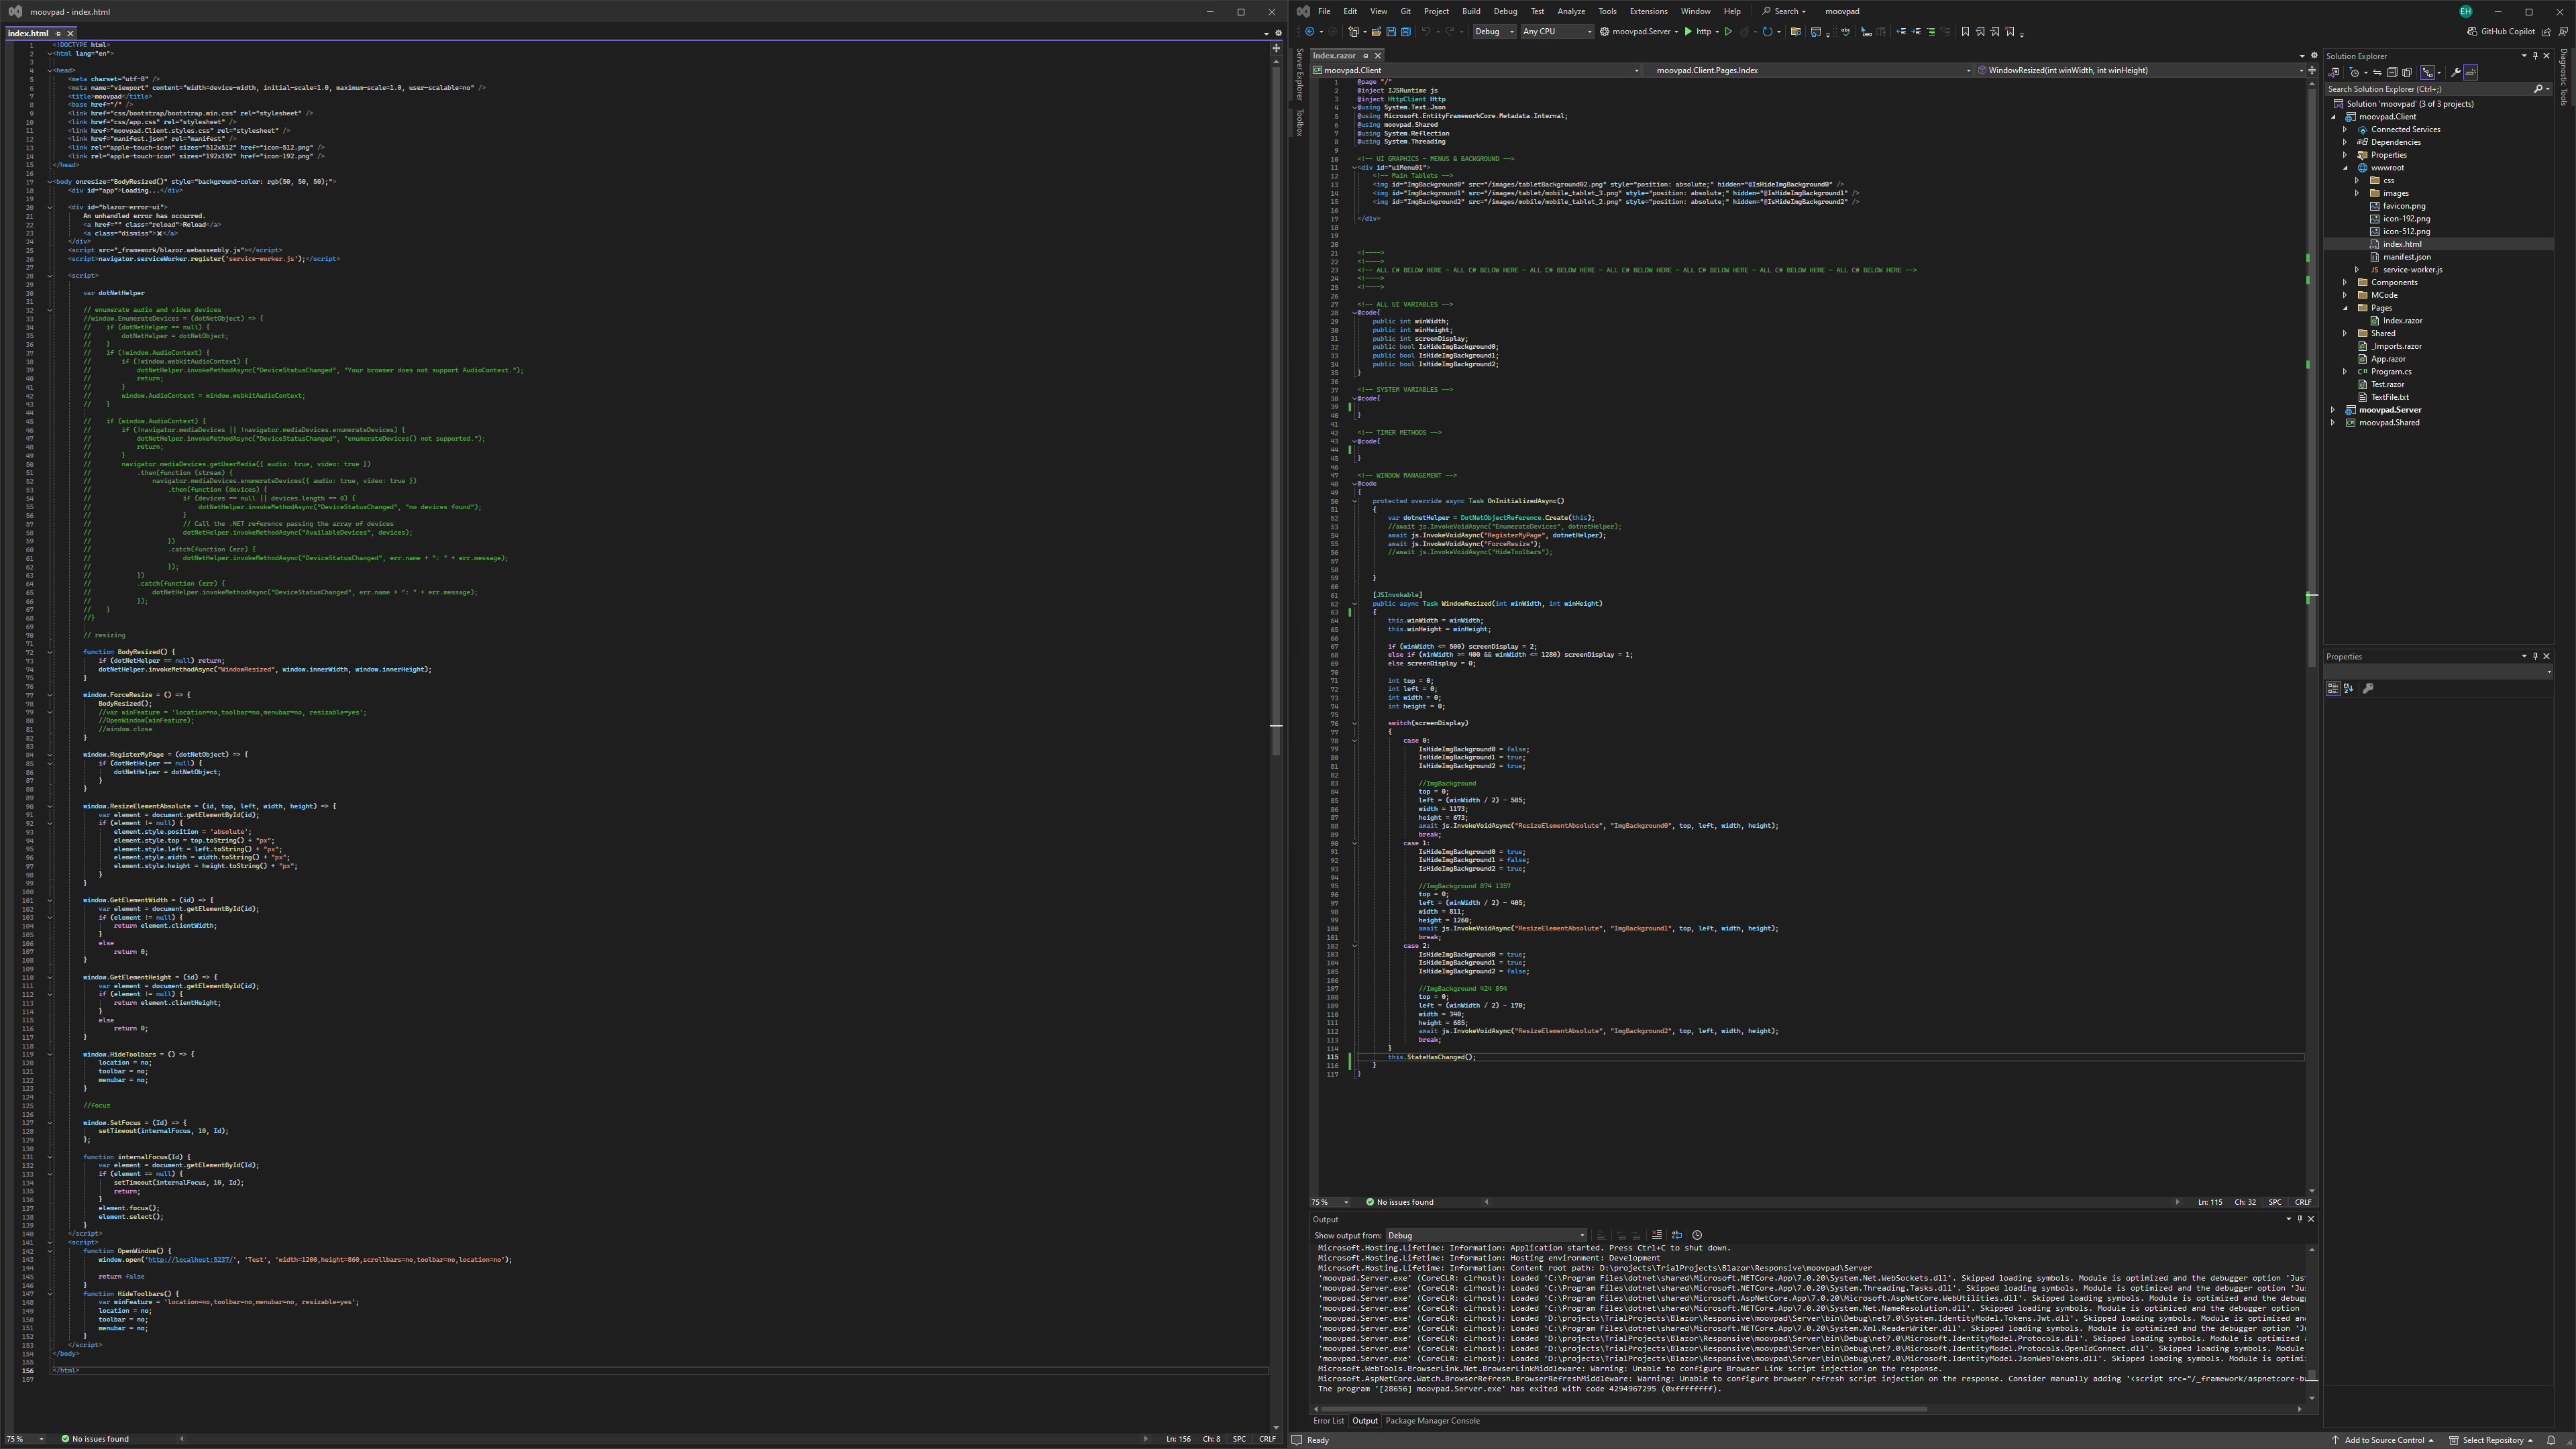
Task: Click Clear All icon in Output panel
Action: (x=1657, y=1235)
